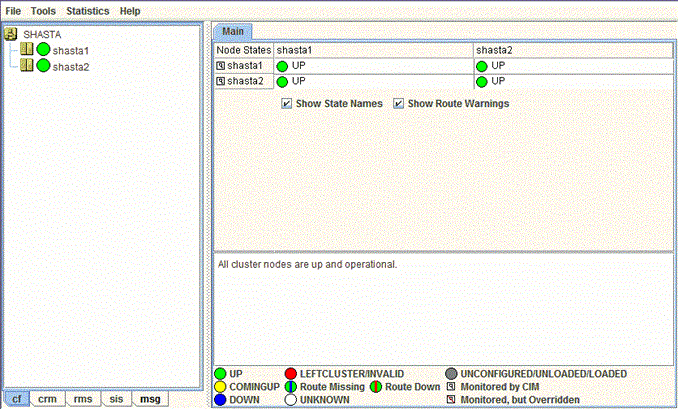Click the green UP legend icon
Viewport: 678px width, 409px height.
point(220,374)
